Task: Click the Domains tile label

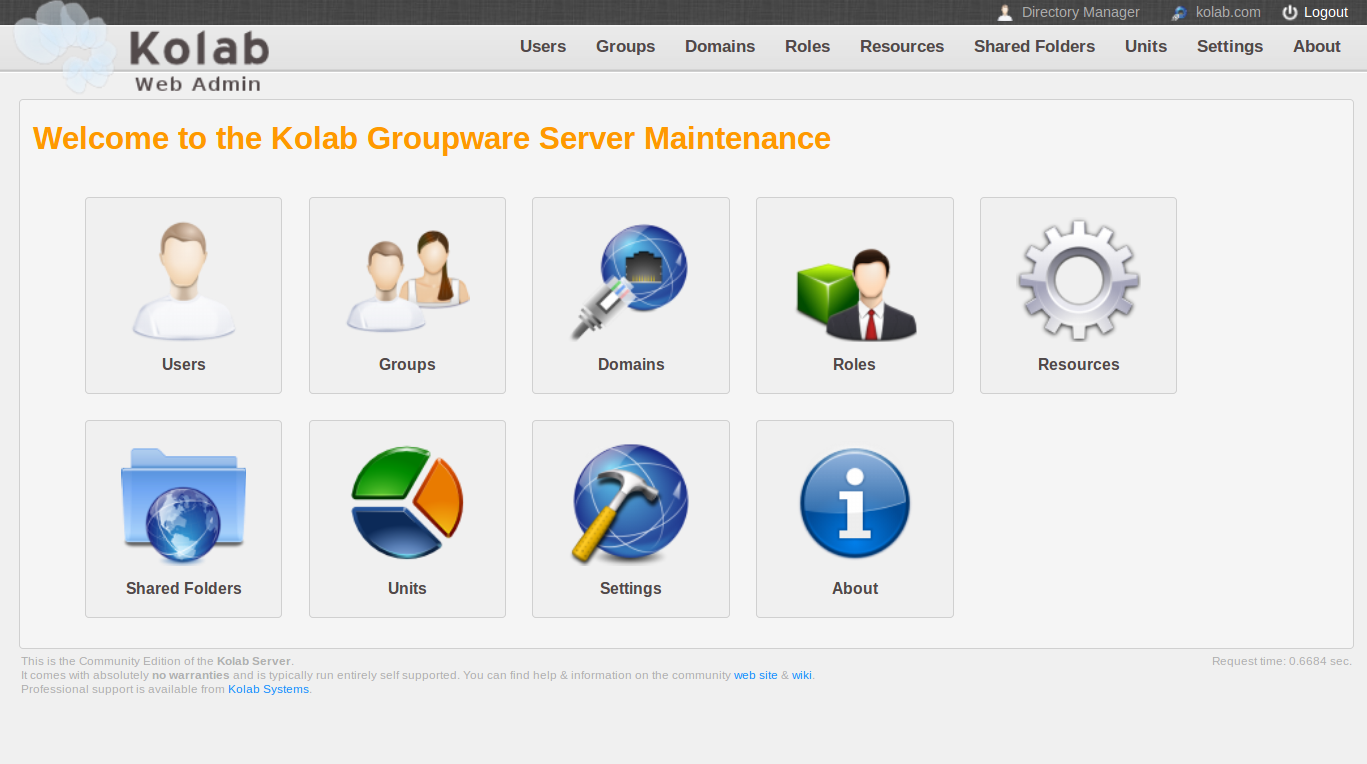Action: click(x=631, y=365)
